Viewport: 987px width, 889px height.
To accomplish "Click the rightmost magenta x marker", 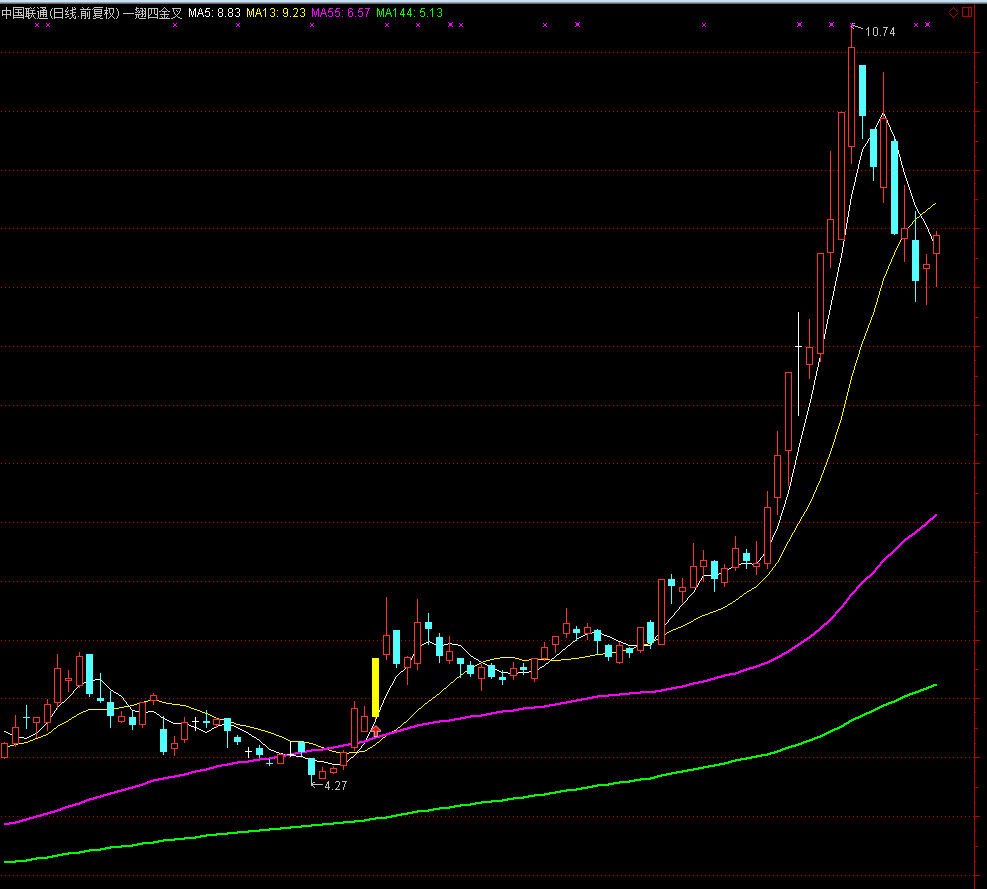I will [928, 25].
